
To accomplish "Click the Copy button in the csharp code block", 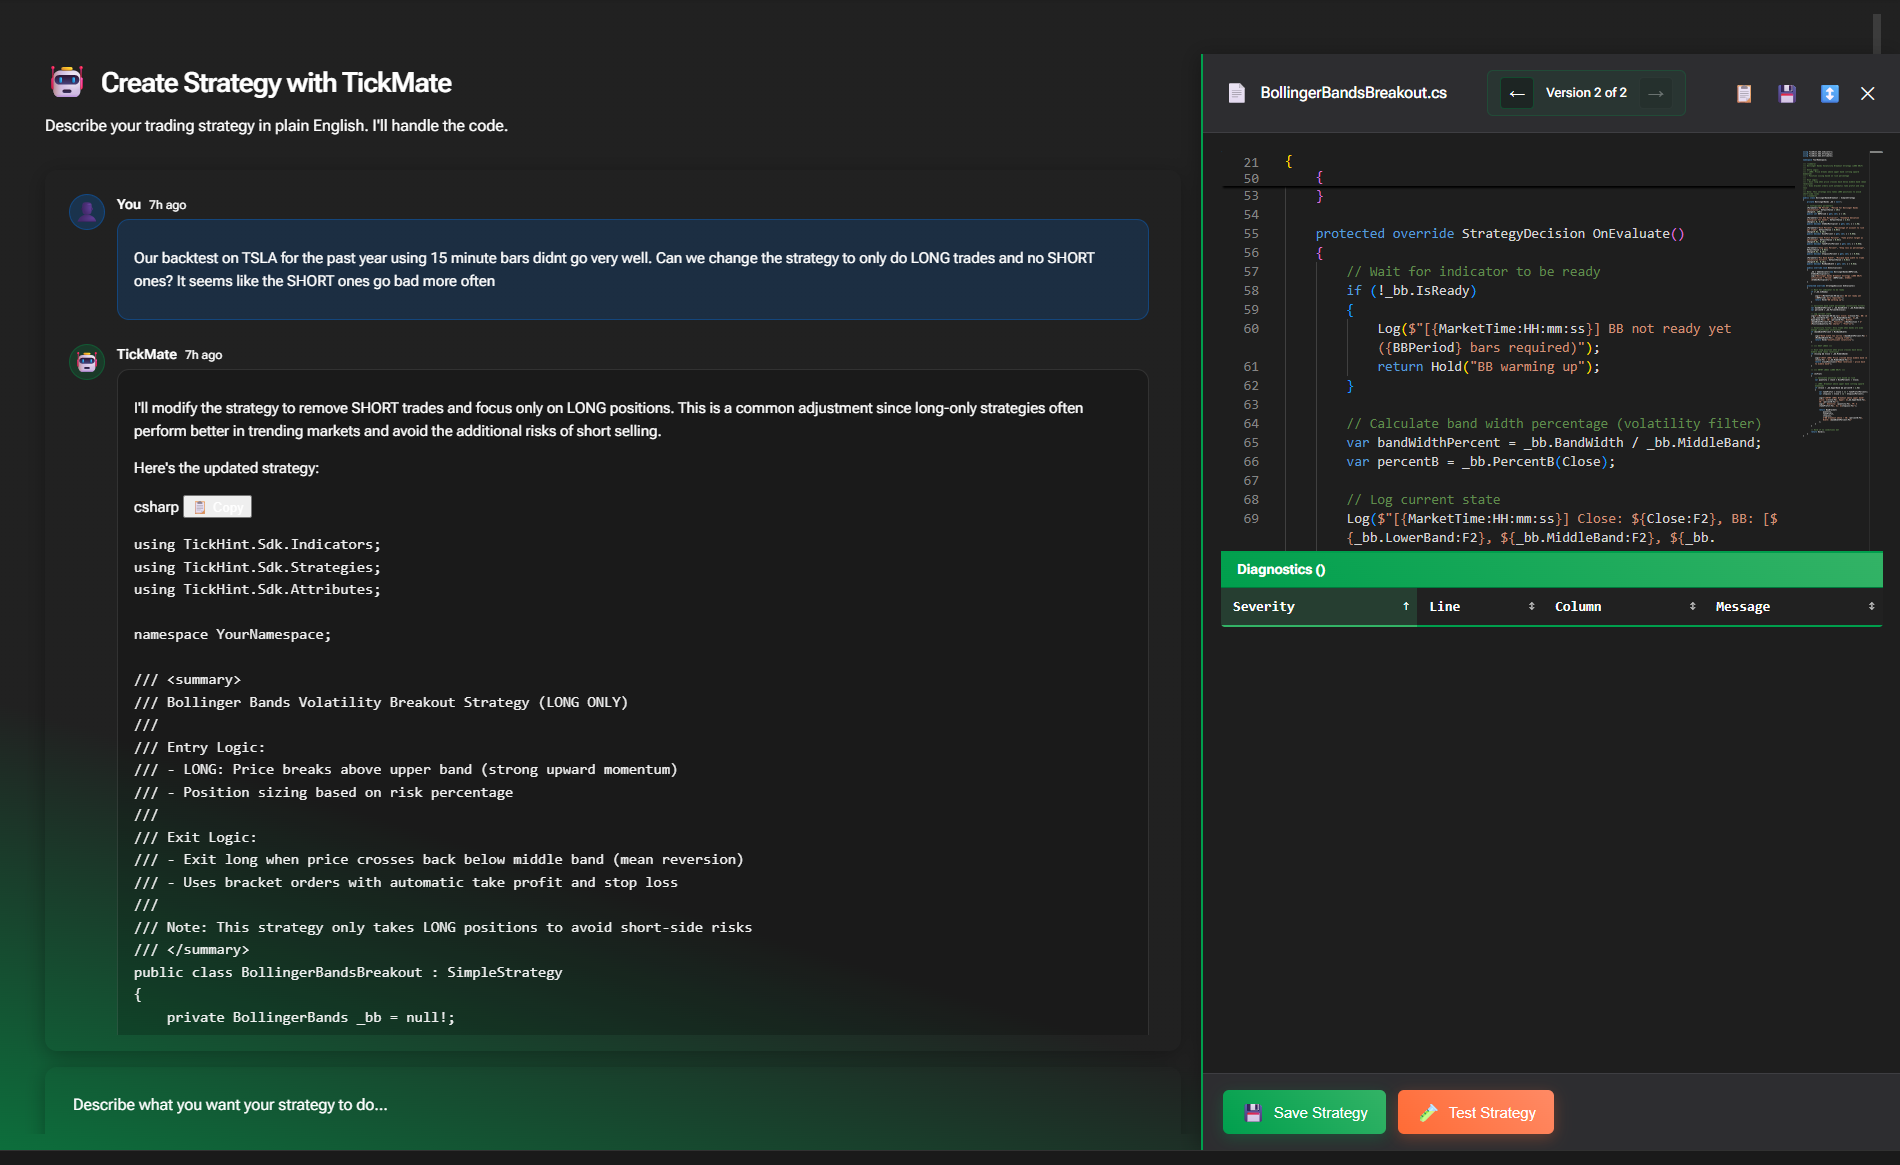I will tap(217, 506).
